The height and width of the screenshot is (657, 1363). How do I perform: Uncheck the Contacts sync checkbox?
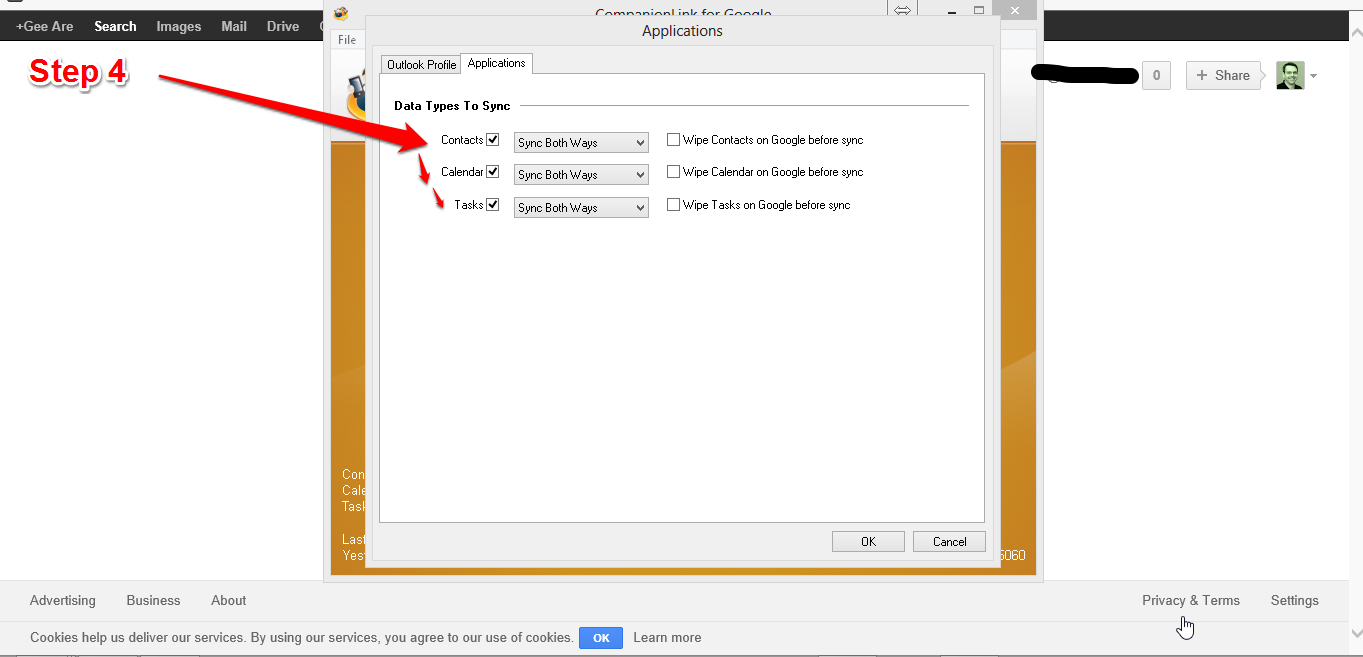(x=492, y=140)
